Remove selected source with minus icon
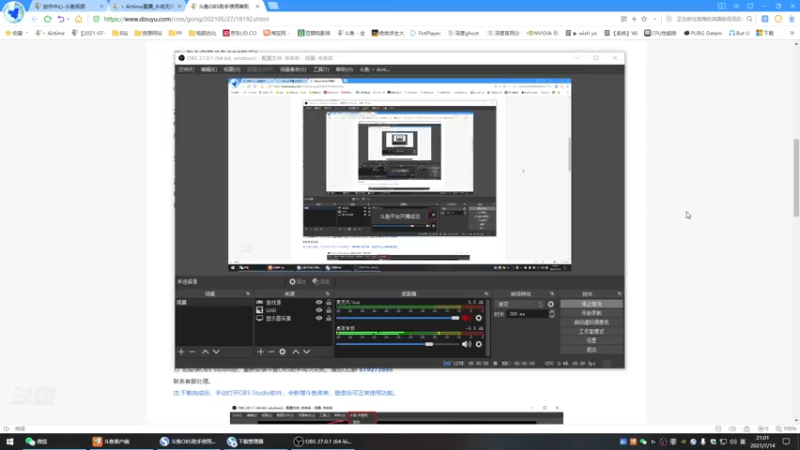Screen dimensions: 800x450 (271, 352)
